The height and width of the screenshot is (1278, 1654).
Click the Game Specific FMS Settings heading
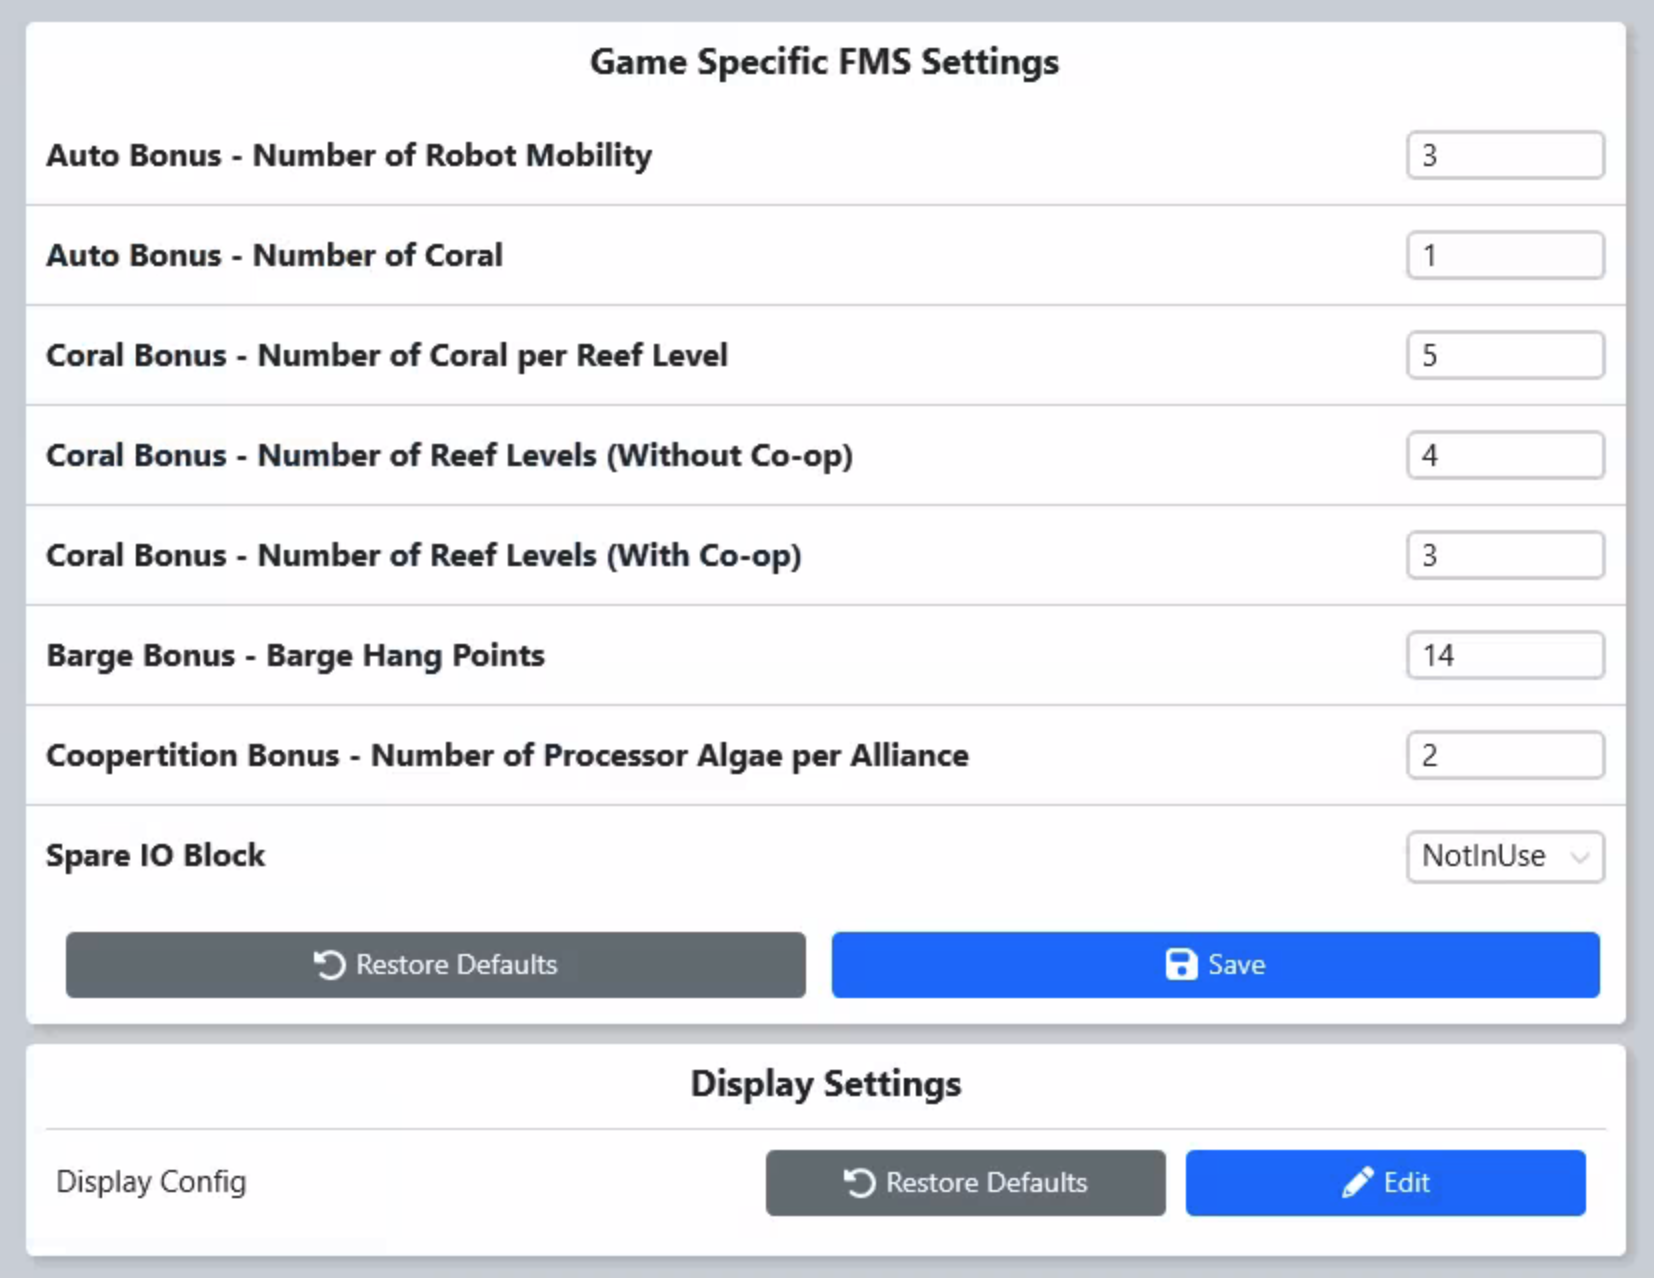pos(824,62)
